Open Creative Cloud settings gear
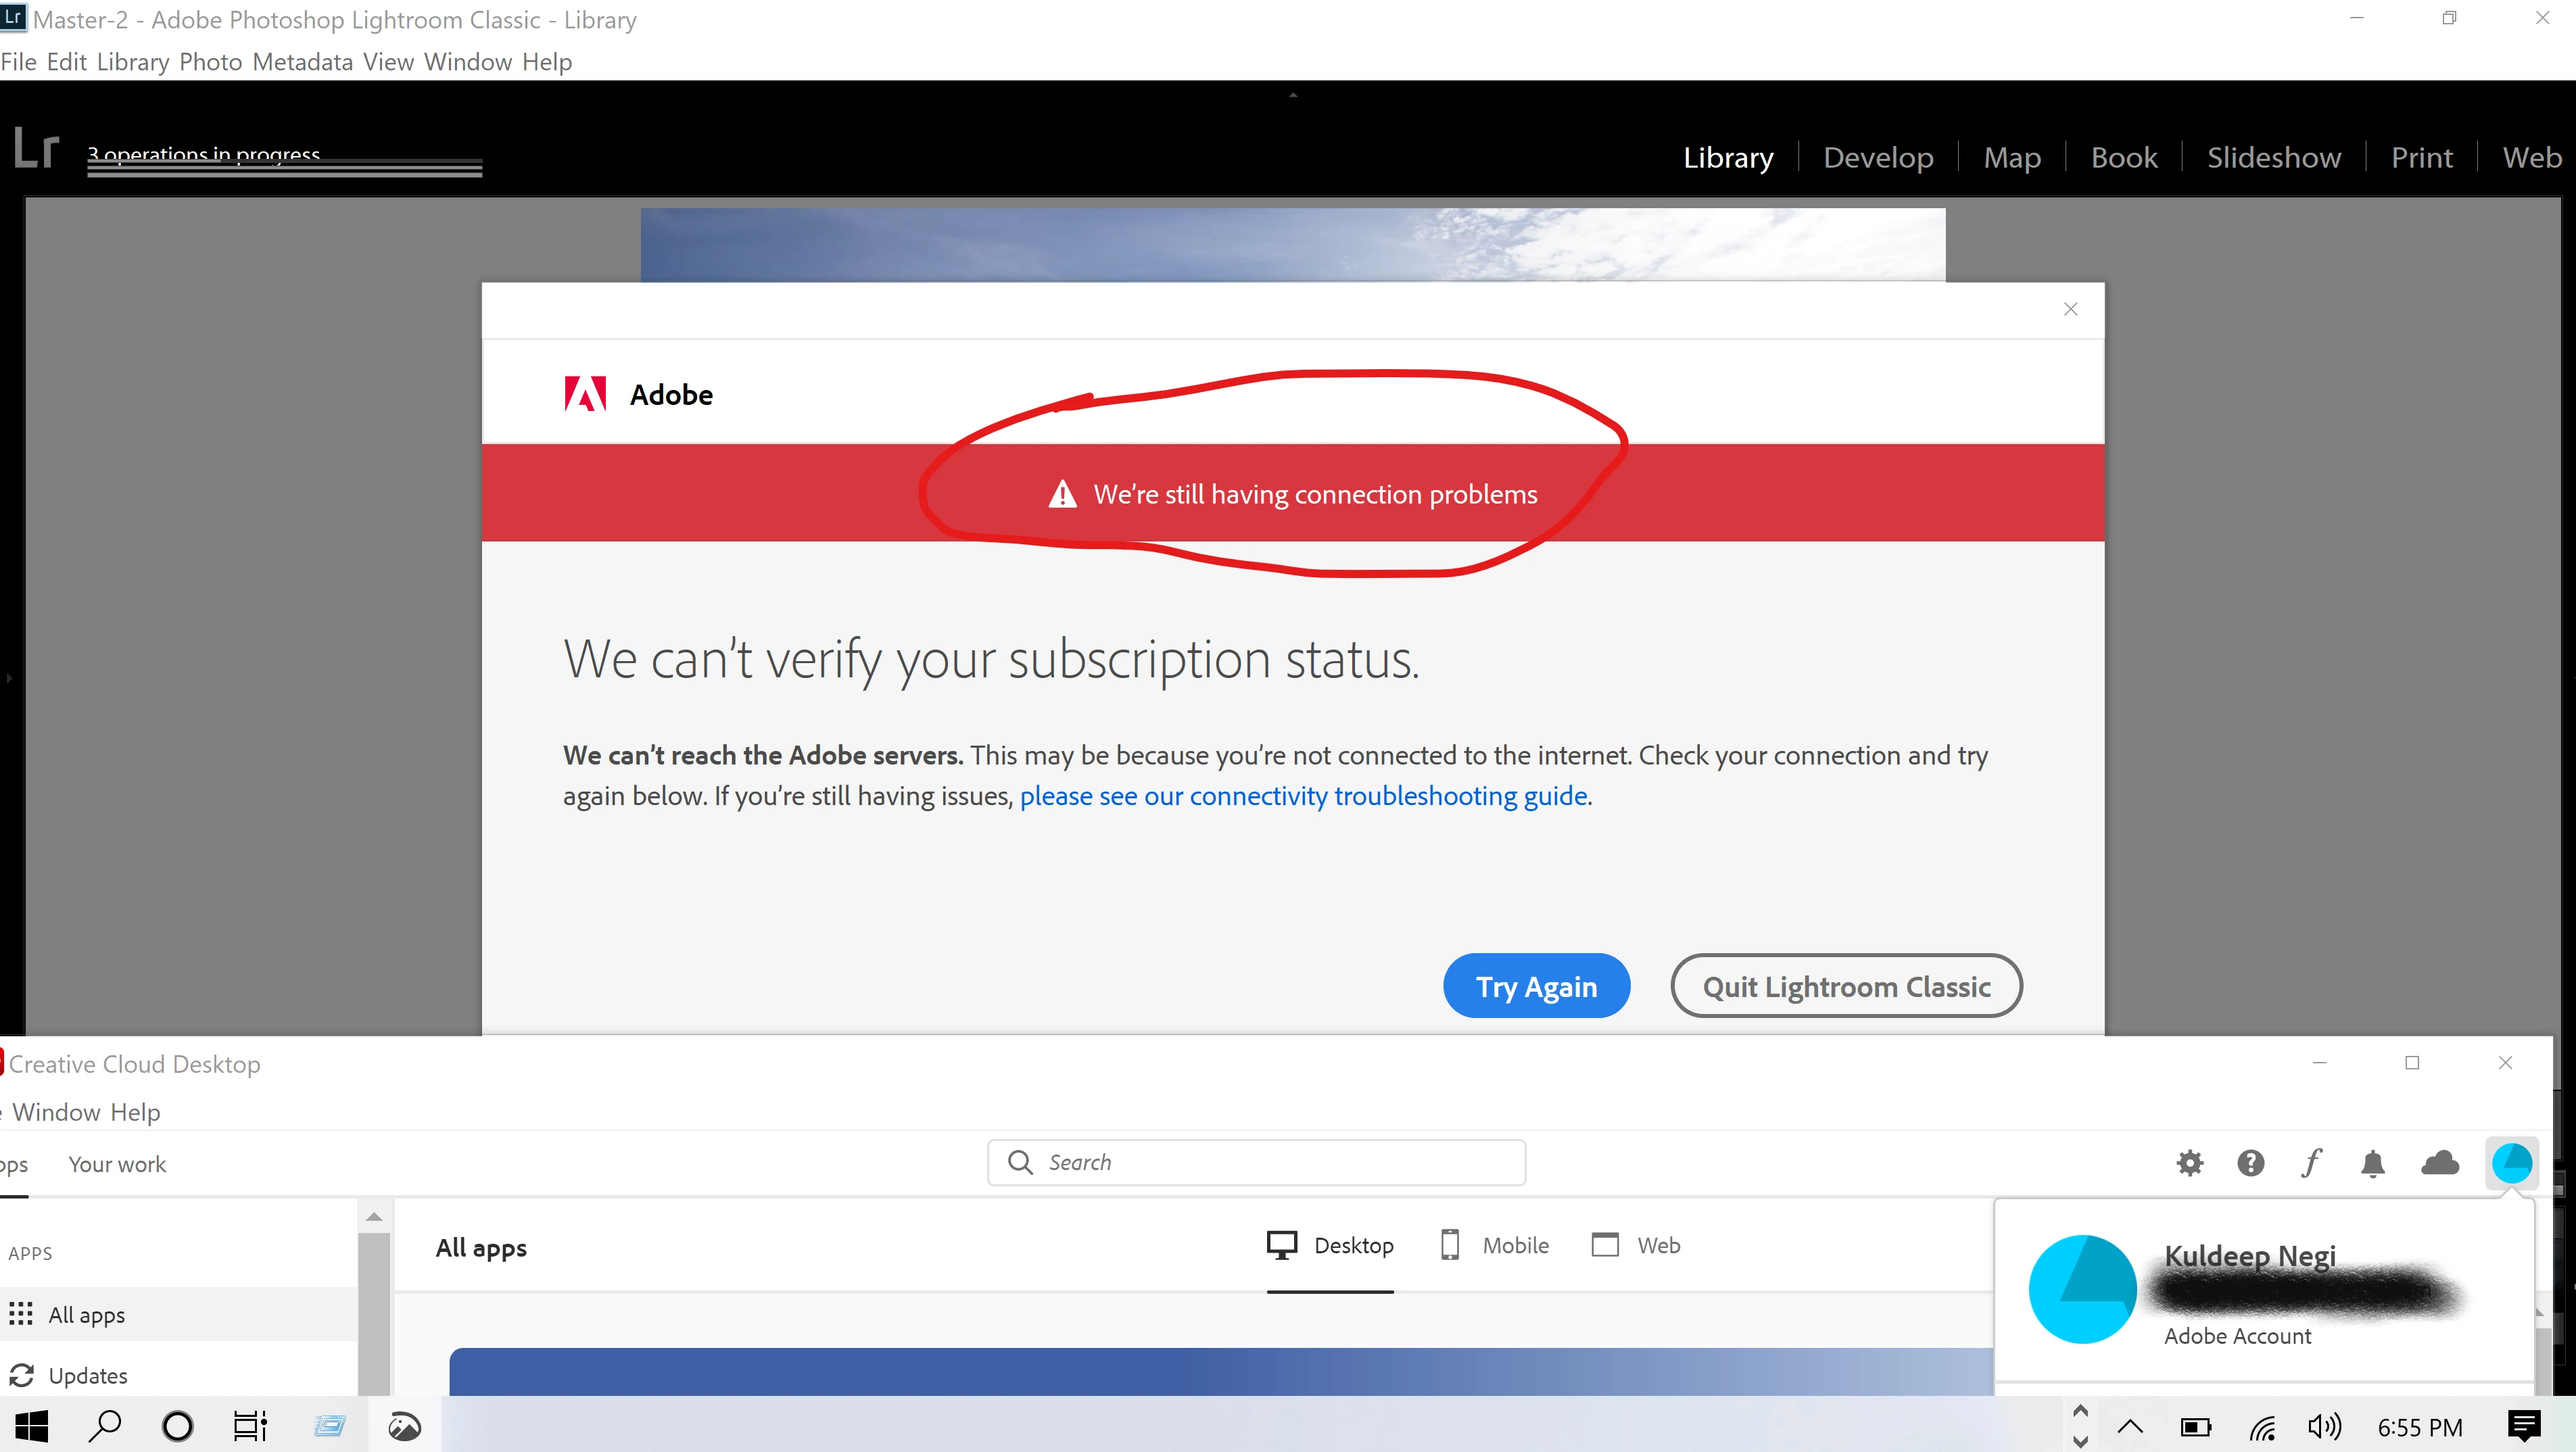The width and height of the screenshot is (2576, 1452). pyautogui.click(x=2190, y=1163)
